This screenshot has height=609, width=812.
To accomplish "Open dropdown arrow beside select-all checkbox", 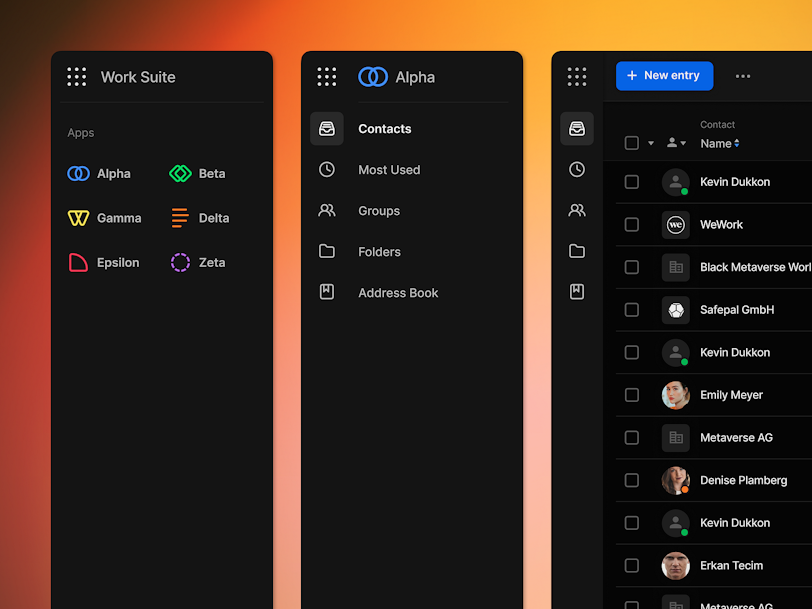I will [x=651, y=143].
